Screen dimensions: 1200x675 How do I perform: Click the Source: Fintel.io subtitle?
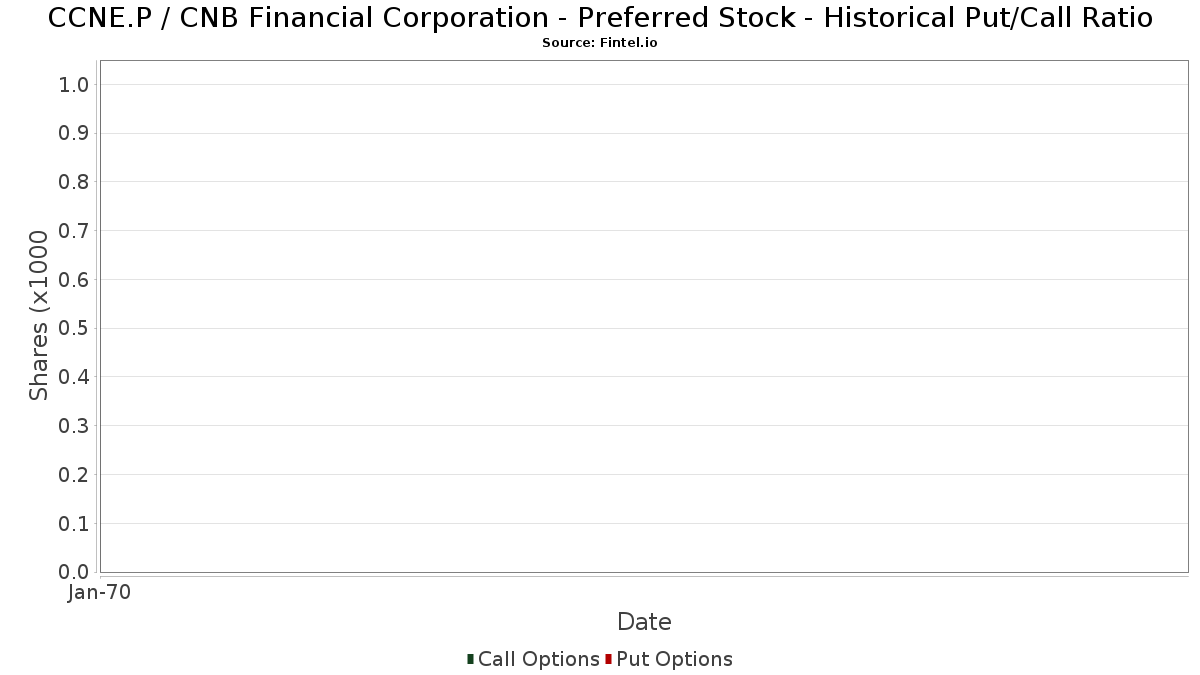599,43
